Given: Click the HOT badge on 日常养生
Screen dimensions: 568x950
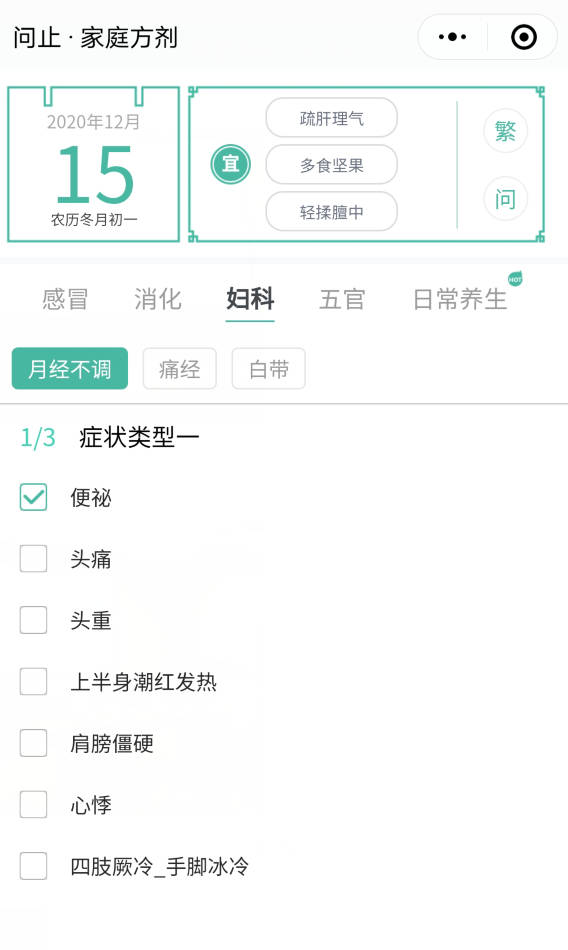Looking at the screenshot, I should click(515, 279).
